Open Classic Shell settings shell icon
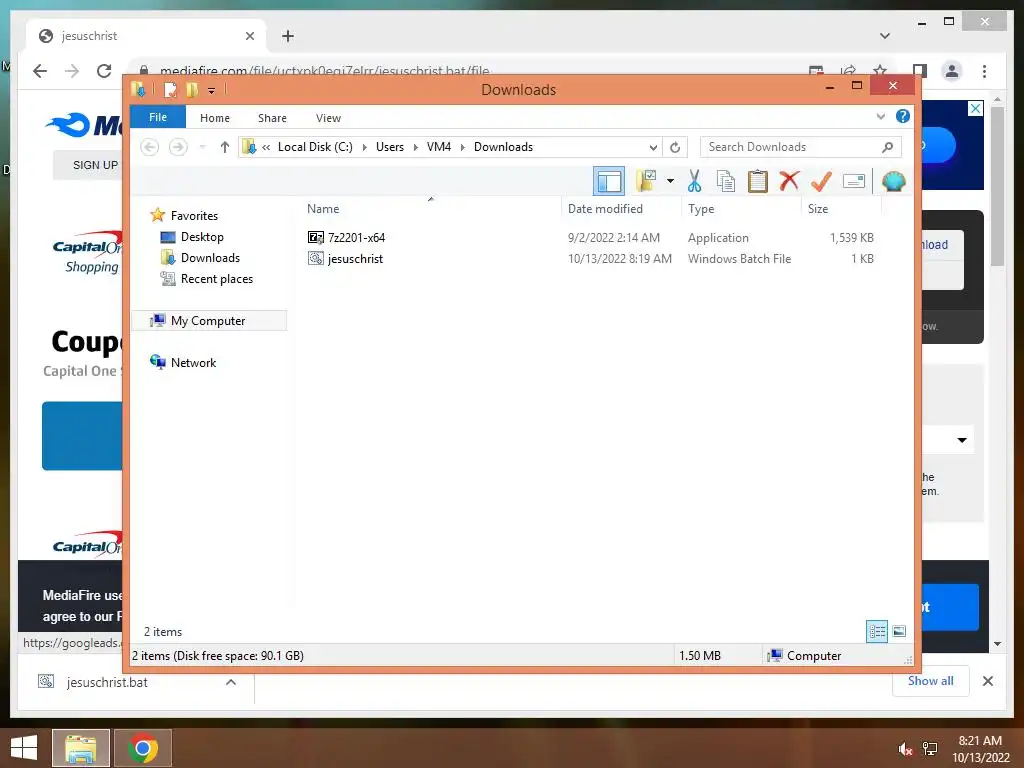The image size is (1024, 768). [893, 181]
